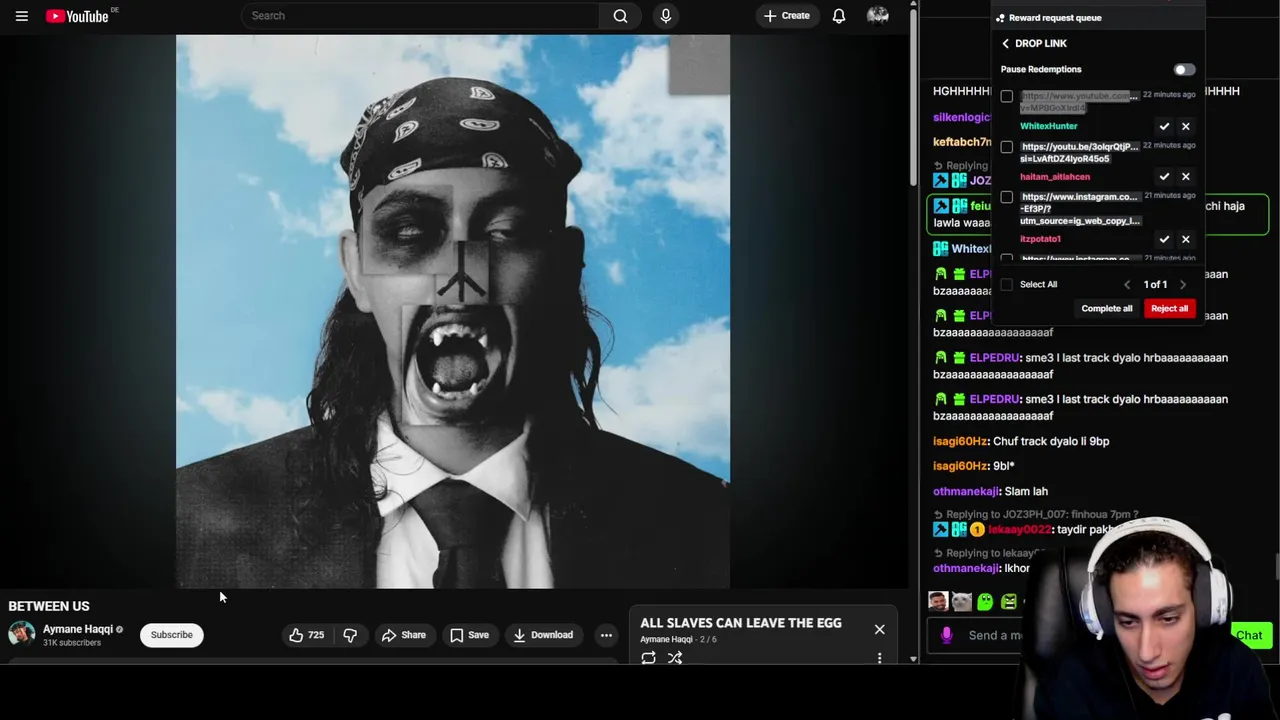Close the playlist panel with X
This screenshot has width=1280, height=720.
pos(879,629)
